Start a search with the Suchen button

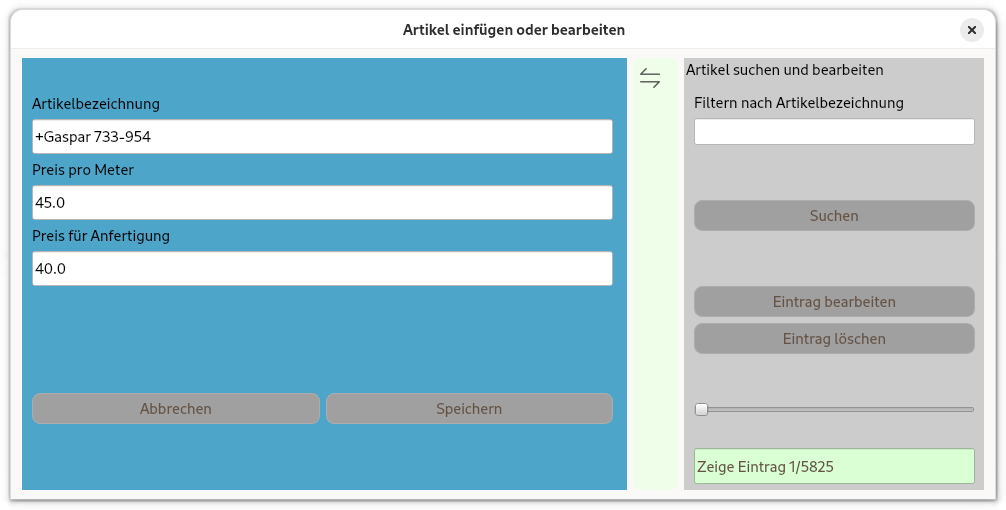click(834, 216)
